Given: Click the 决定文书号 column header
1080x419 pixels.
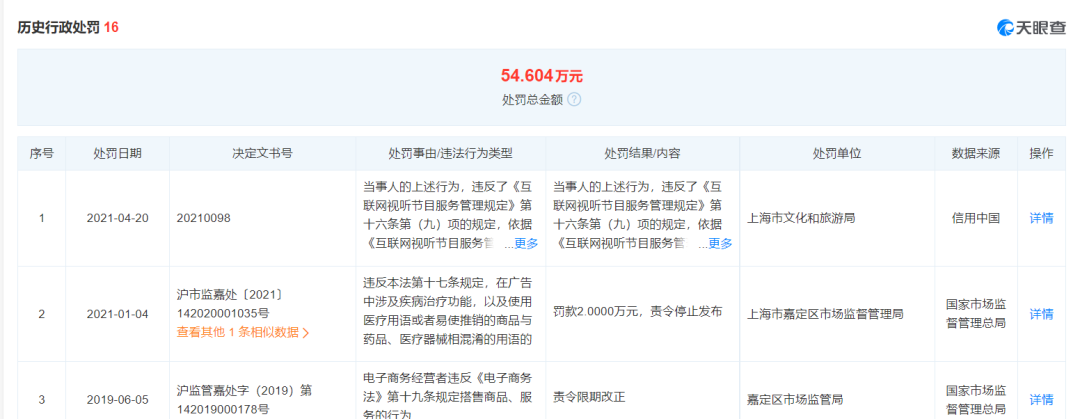Looking at the screenshot, I should pyautogui.click(x=262, y=154).
